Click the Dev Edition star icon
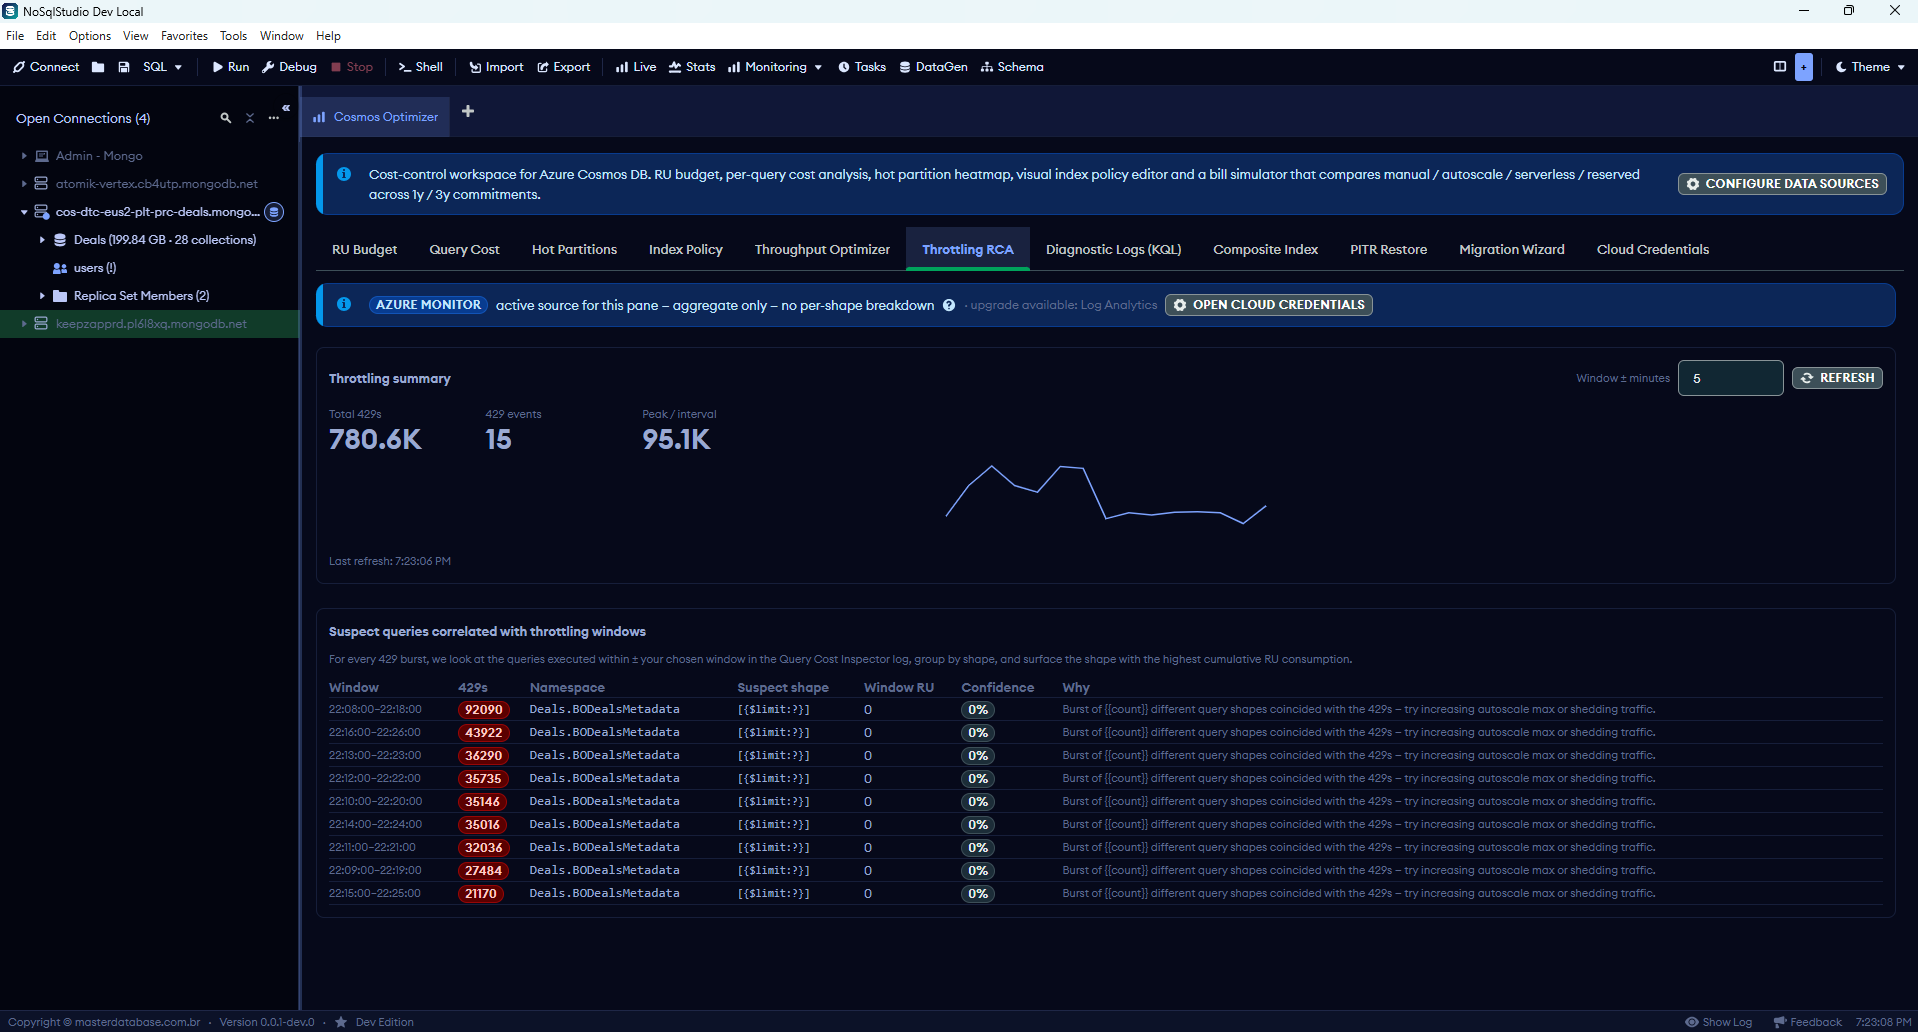Screen dimensions: 1918x1032 click(x=341, y=1022)
